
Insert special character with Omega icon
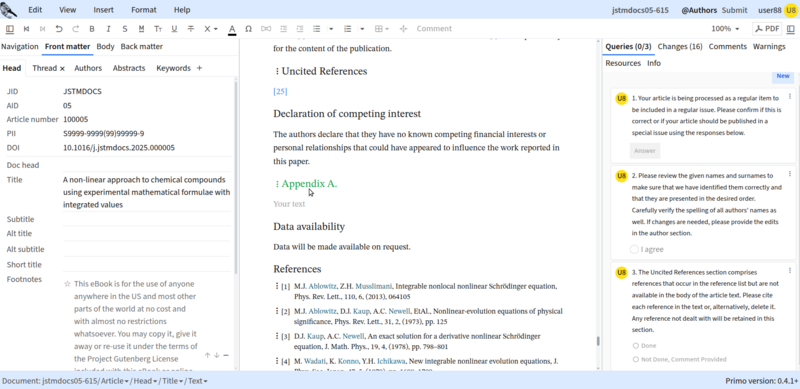click(248, 29)
